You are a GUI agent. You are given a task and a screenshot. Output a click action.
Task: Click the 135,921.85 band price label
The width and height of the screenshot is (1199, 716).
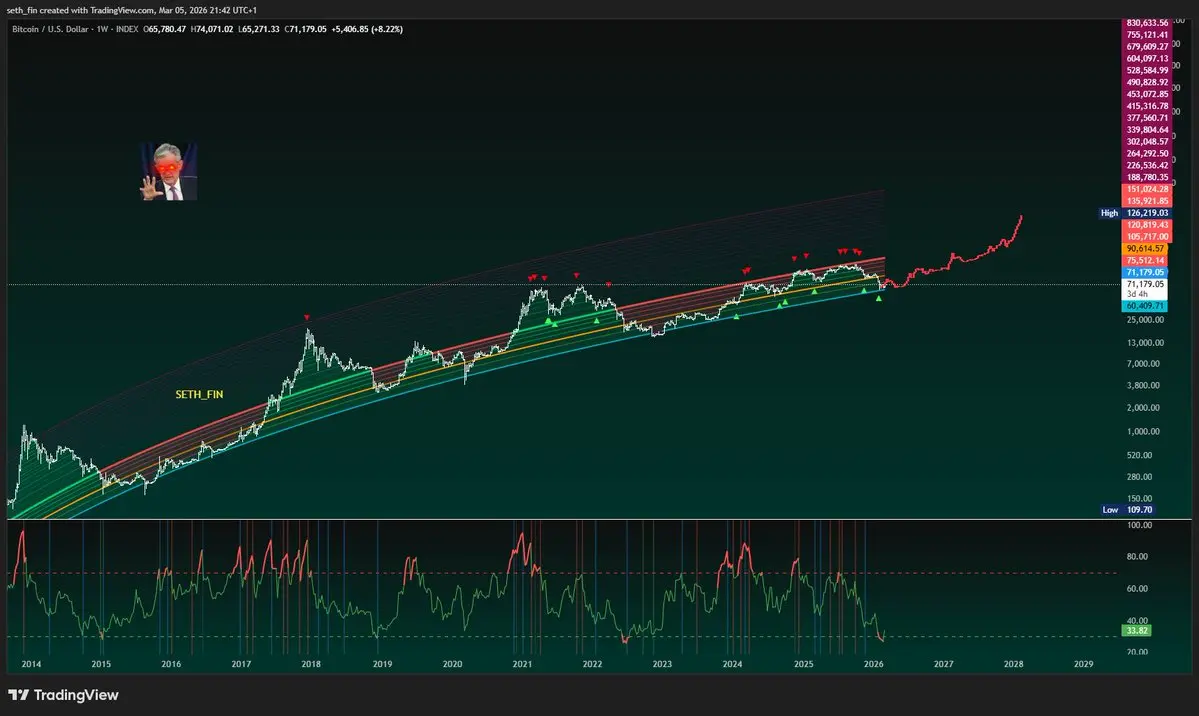coord(1147,201)
